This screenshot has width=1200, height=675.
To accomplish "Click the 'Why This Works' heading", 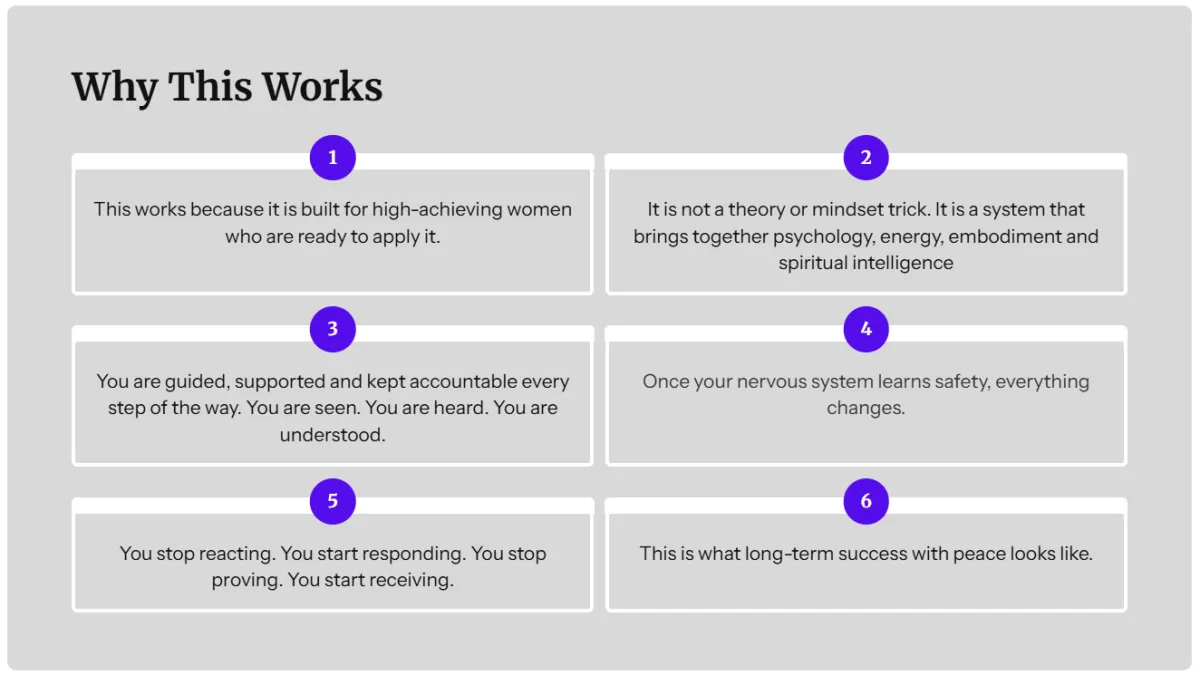I will point(227,87).
